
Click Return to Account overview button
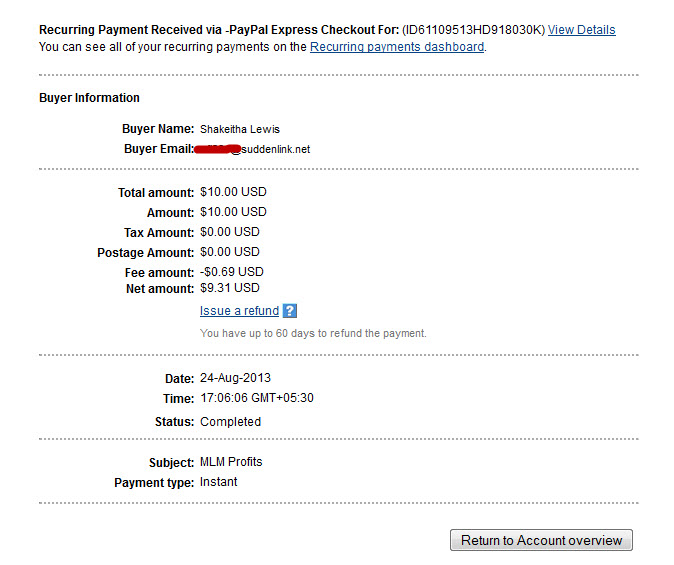[541, 540]
